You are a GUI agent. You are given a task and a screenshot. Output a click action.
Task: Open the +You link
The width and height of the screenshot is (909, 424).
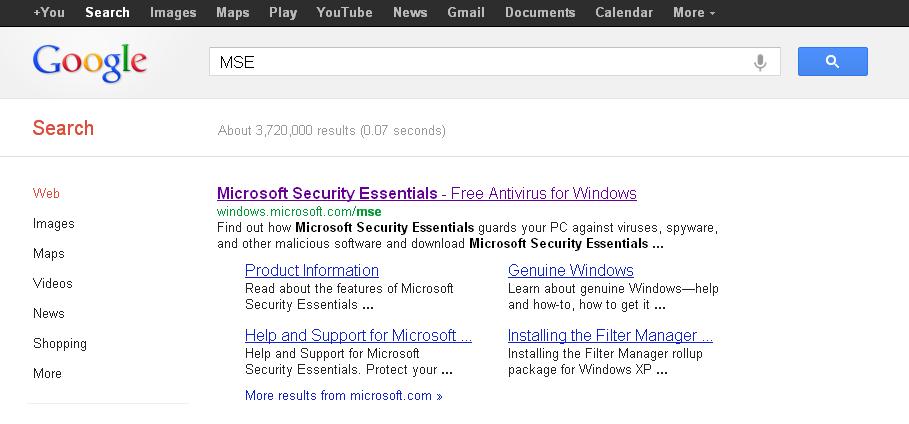click(x=49, y=13)
